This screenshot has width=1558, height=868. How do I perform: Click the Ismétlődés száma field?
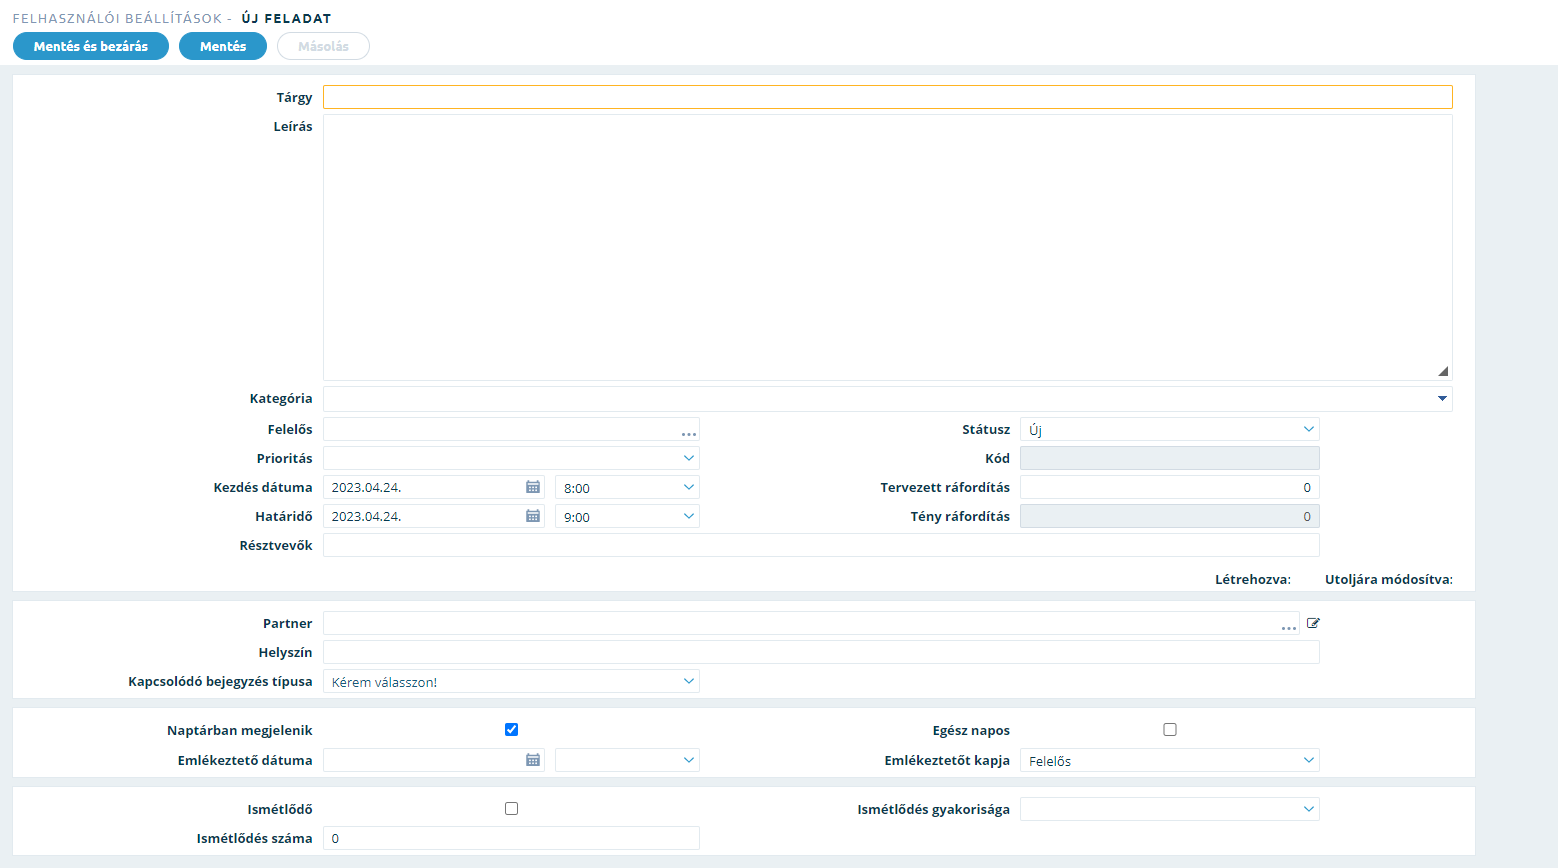point(511,838)
